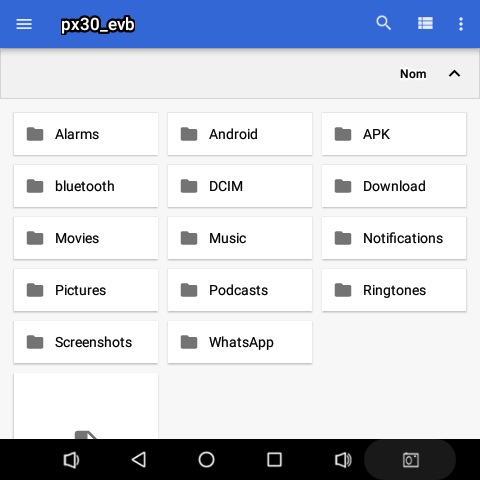Open the hamburger navigation menu
480x480 pixels.
pyautogui.click(x=24, y=24)
